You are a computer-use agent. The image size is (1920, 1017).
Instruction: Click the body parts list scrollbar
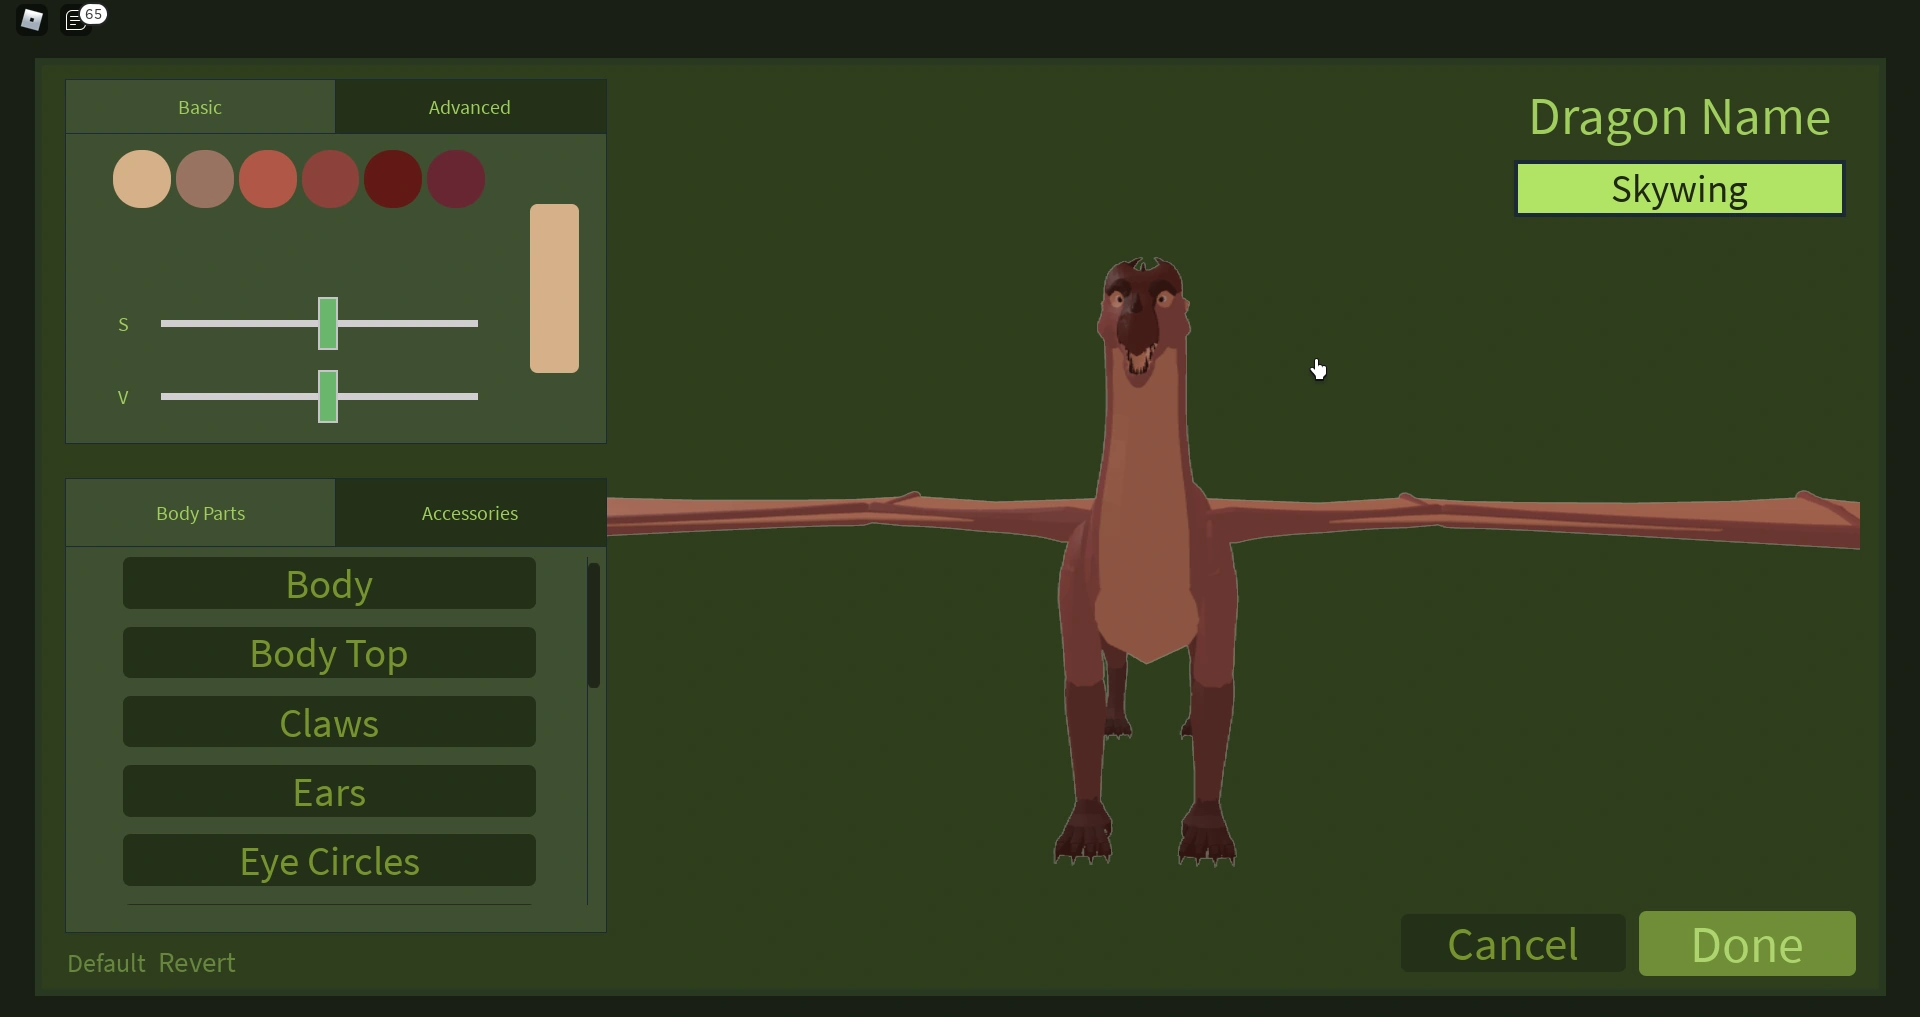[x=594, y=625]
